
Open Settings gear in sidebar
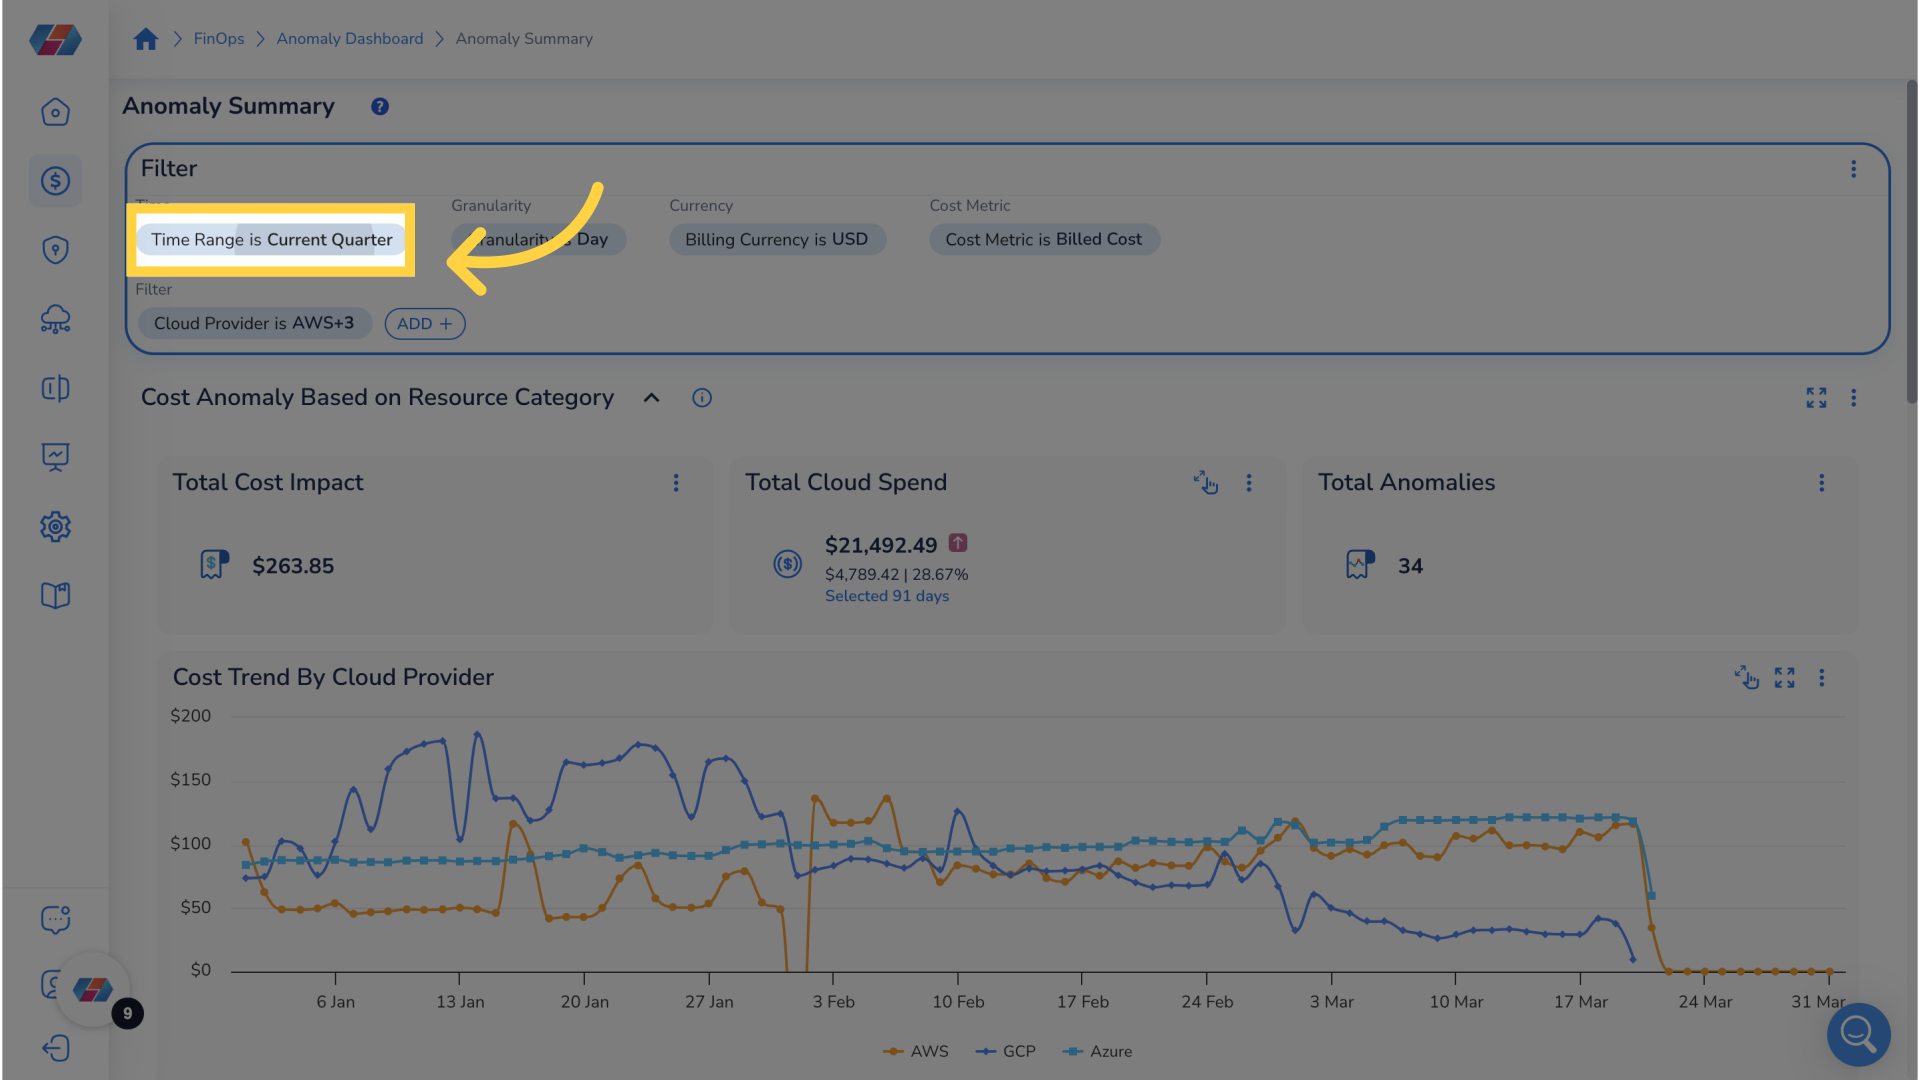click(x=55, y=526)
